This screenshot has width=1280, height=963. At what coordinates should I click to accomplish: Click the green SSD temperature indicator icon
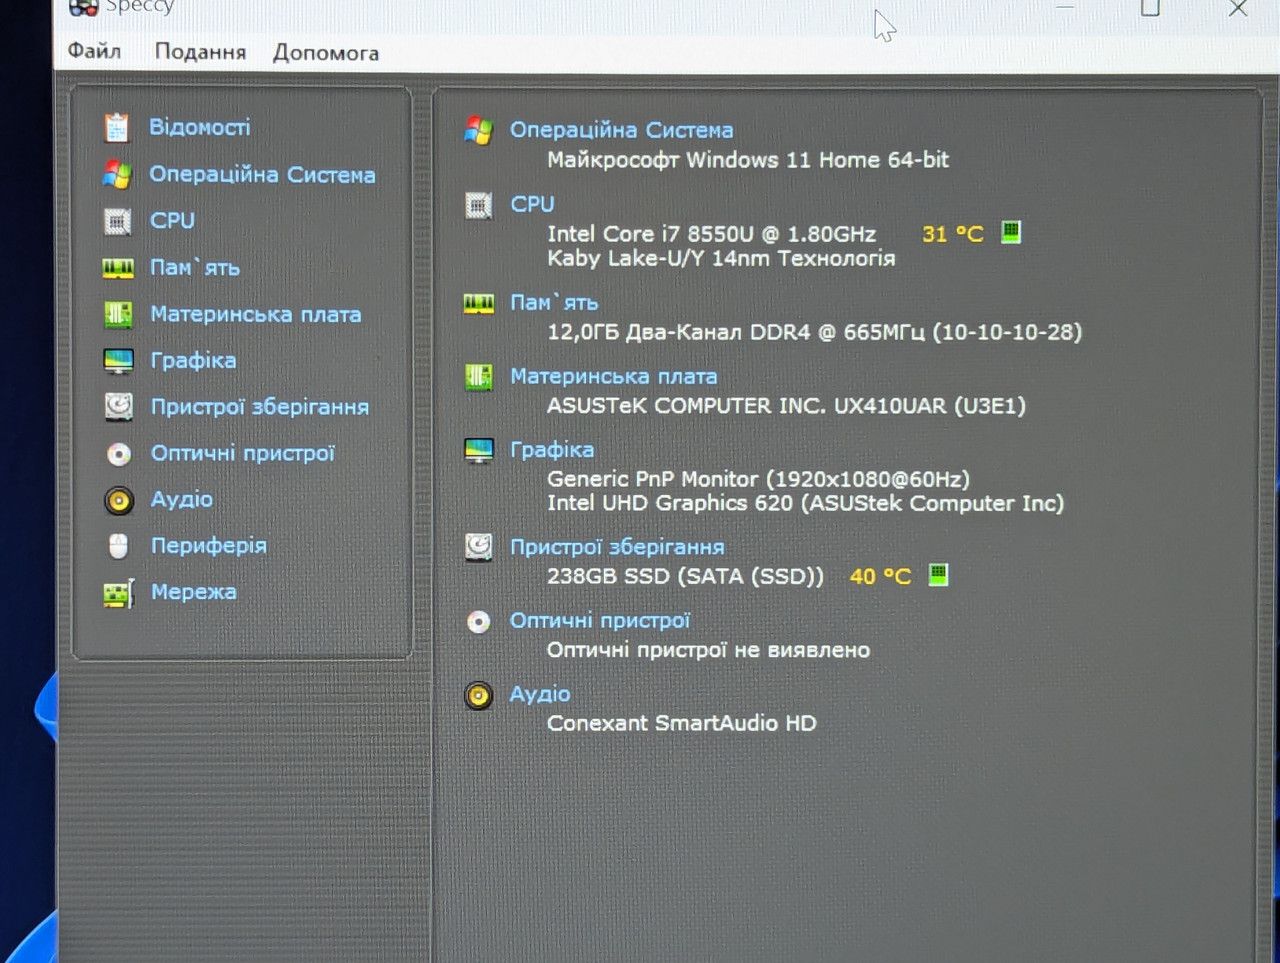pos(938,575)
